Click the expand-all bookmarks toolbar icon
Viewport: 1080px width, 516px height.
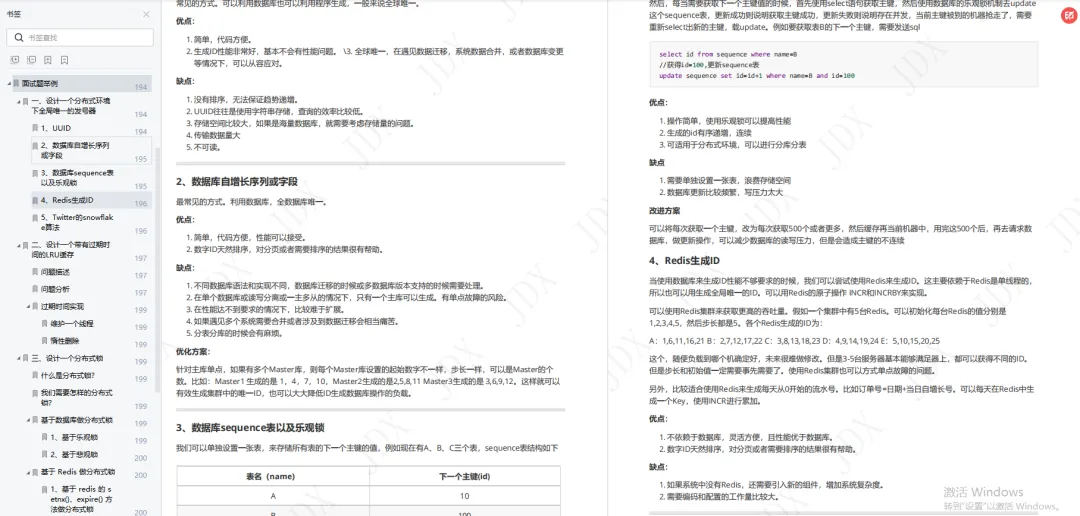(x=13, y=60)
